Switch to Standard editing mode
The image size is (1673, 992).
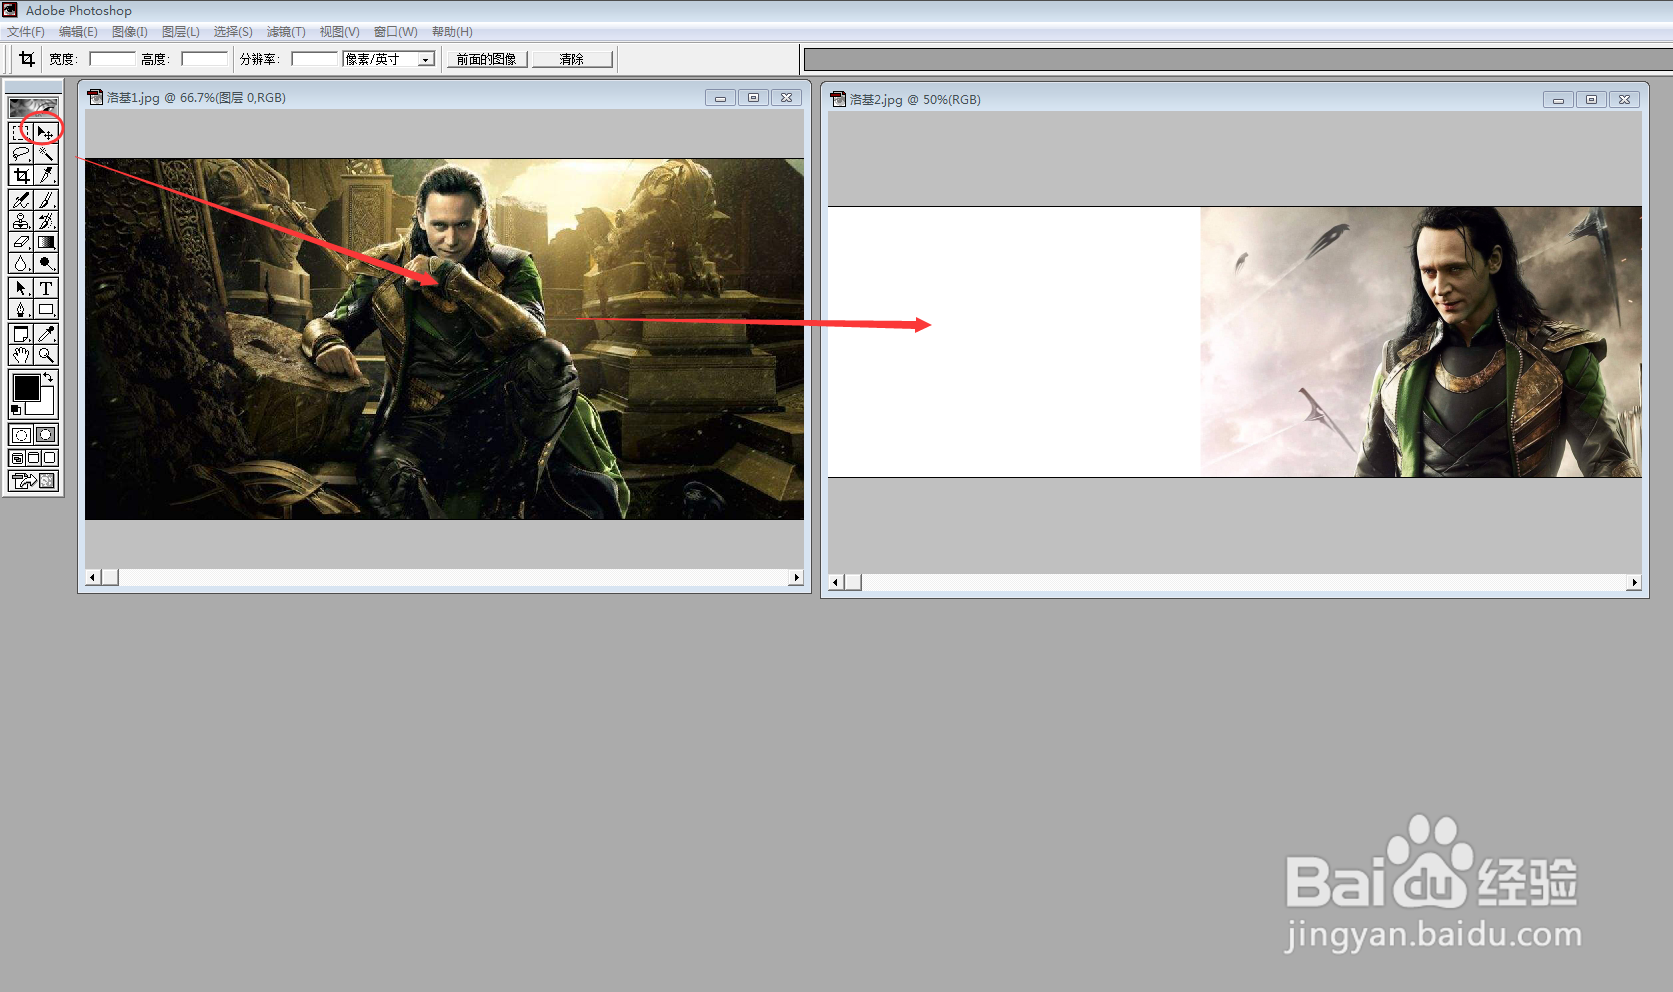21,435
